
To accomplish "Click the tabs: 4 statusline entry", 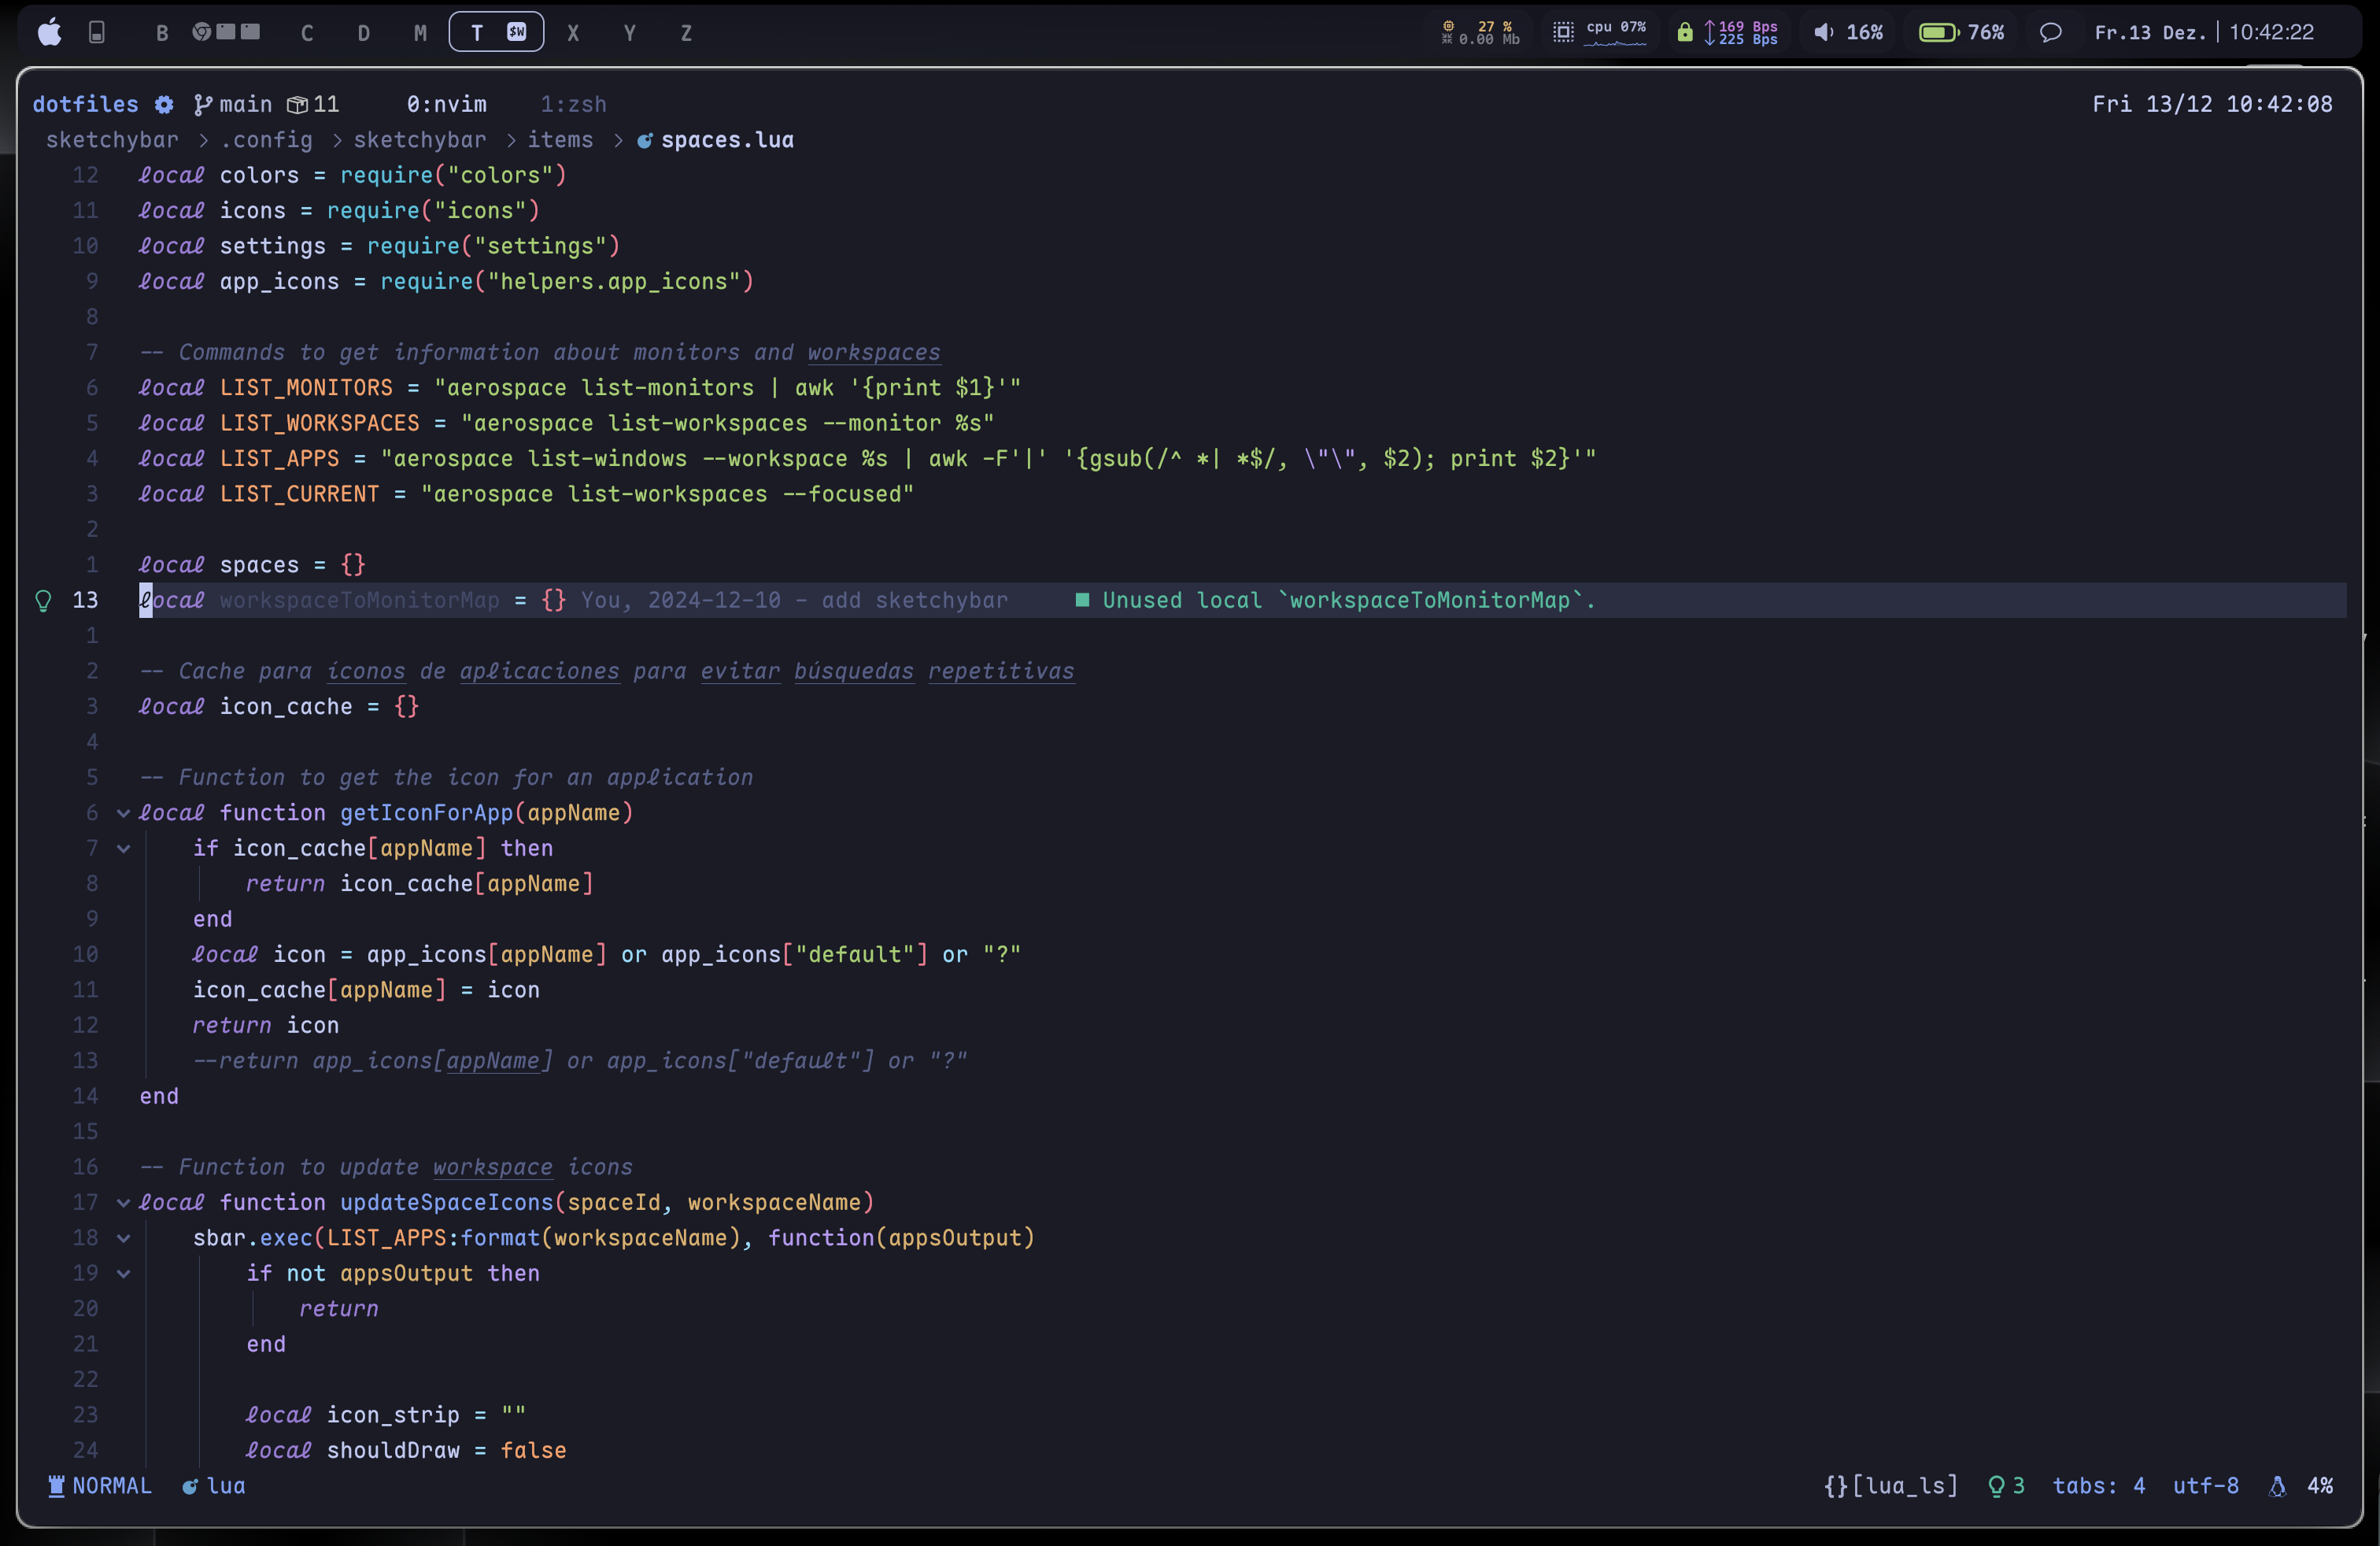I will [x=2099, y=1485].
